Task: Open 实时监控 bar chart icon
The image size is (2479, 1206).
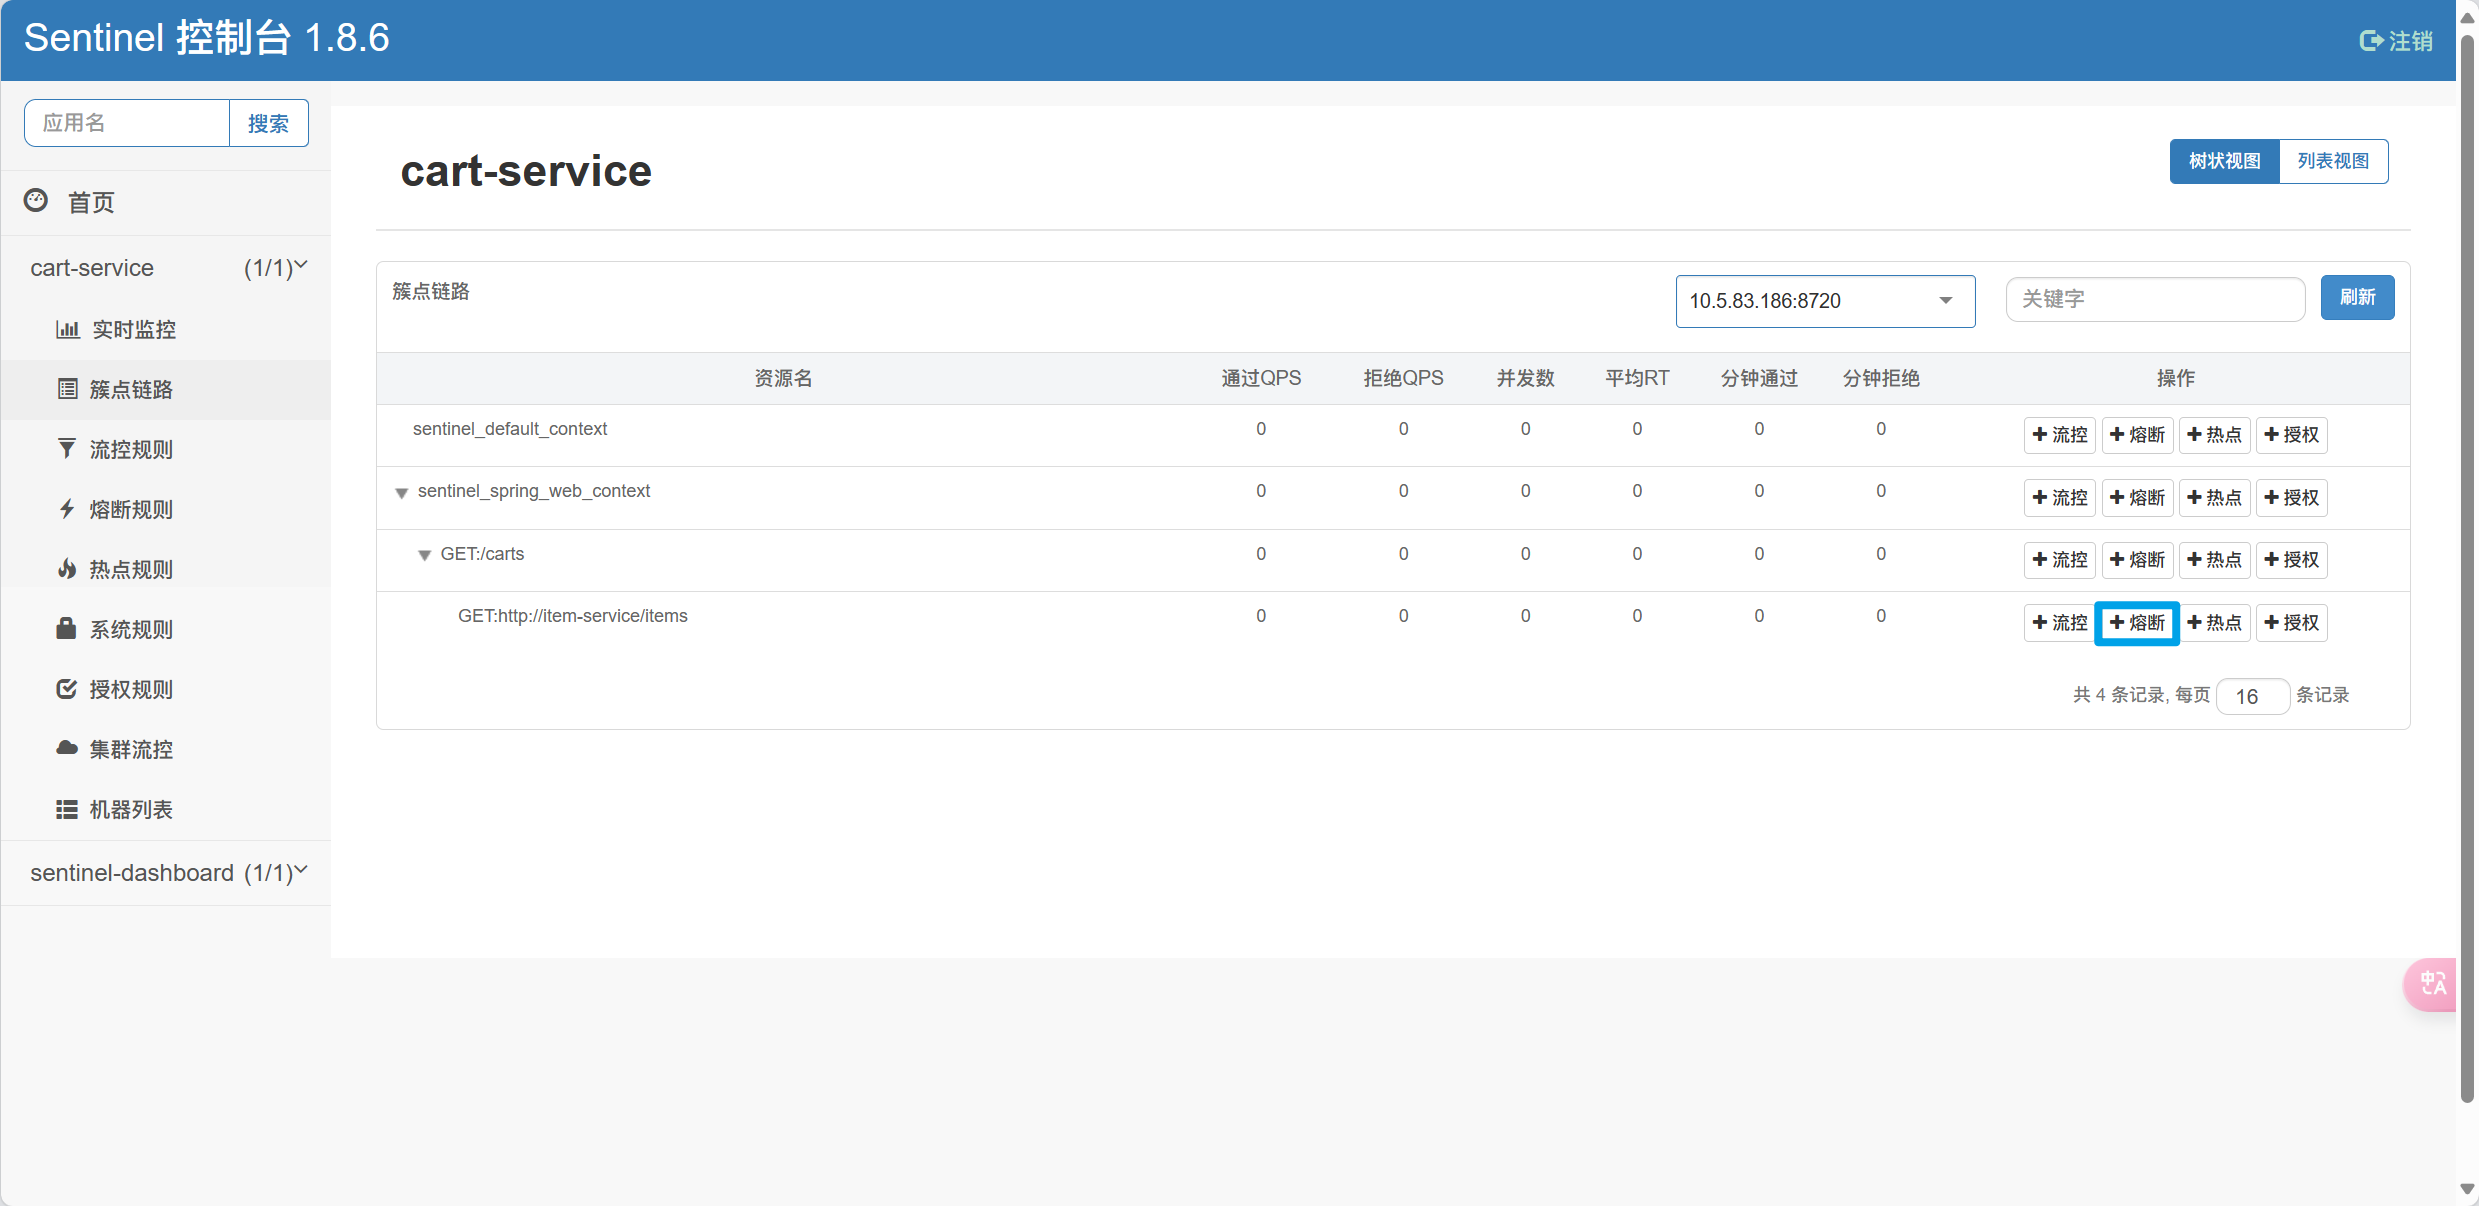Action: 67,329
